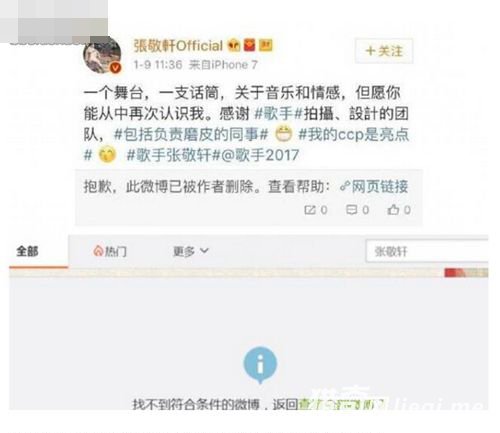This screenshot has height=433, width=500.
Task: Click the #歌手# hashtag
Action: (278, 114)
